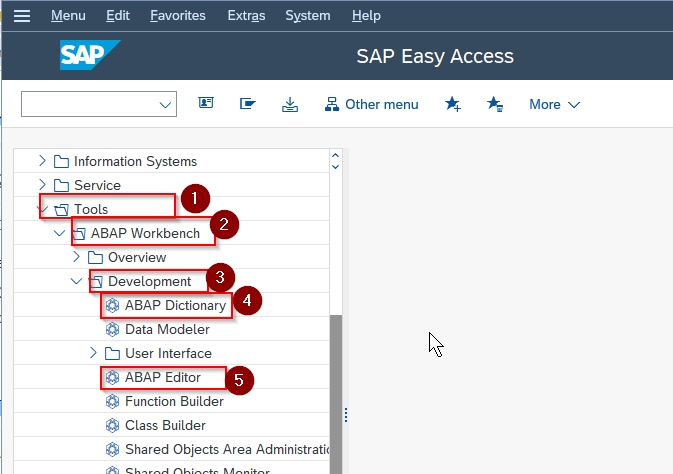Collapse the Development node

76,281
